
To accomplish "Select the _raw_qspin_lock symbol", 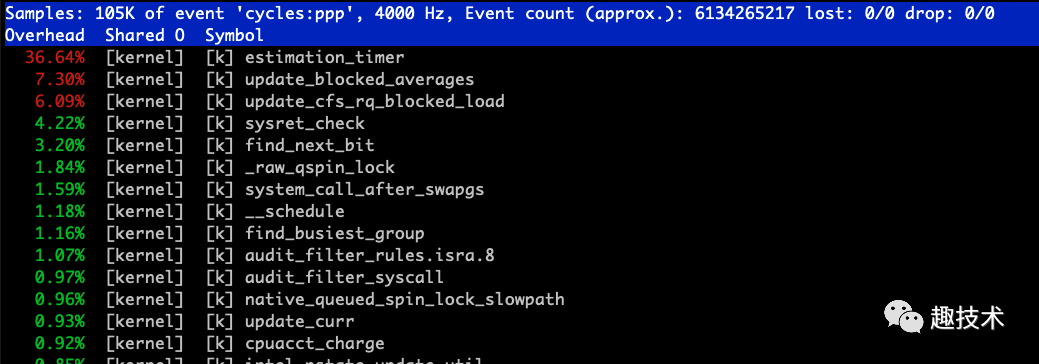I will click(x=320, y=168).
